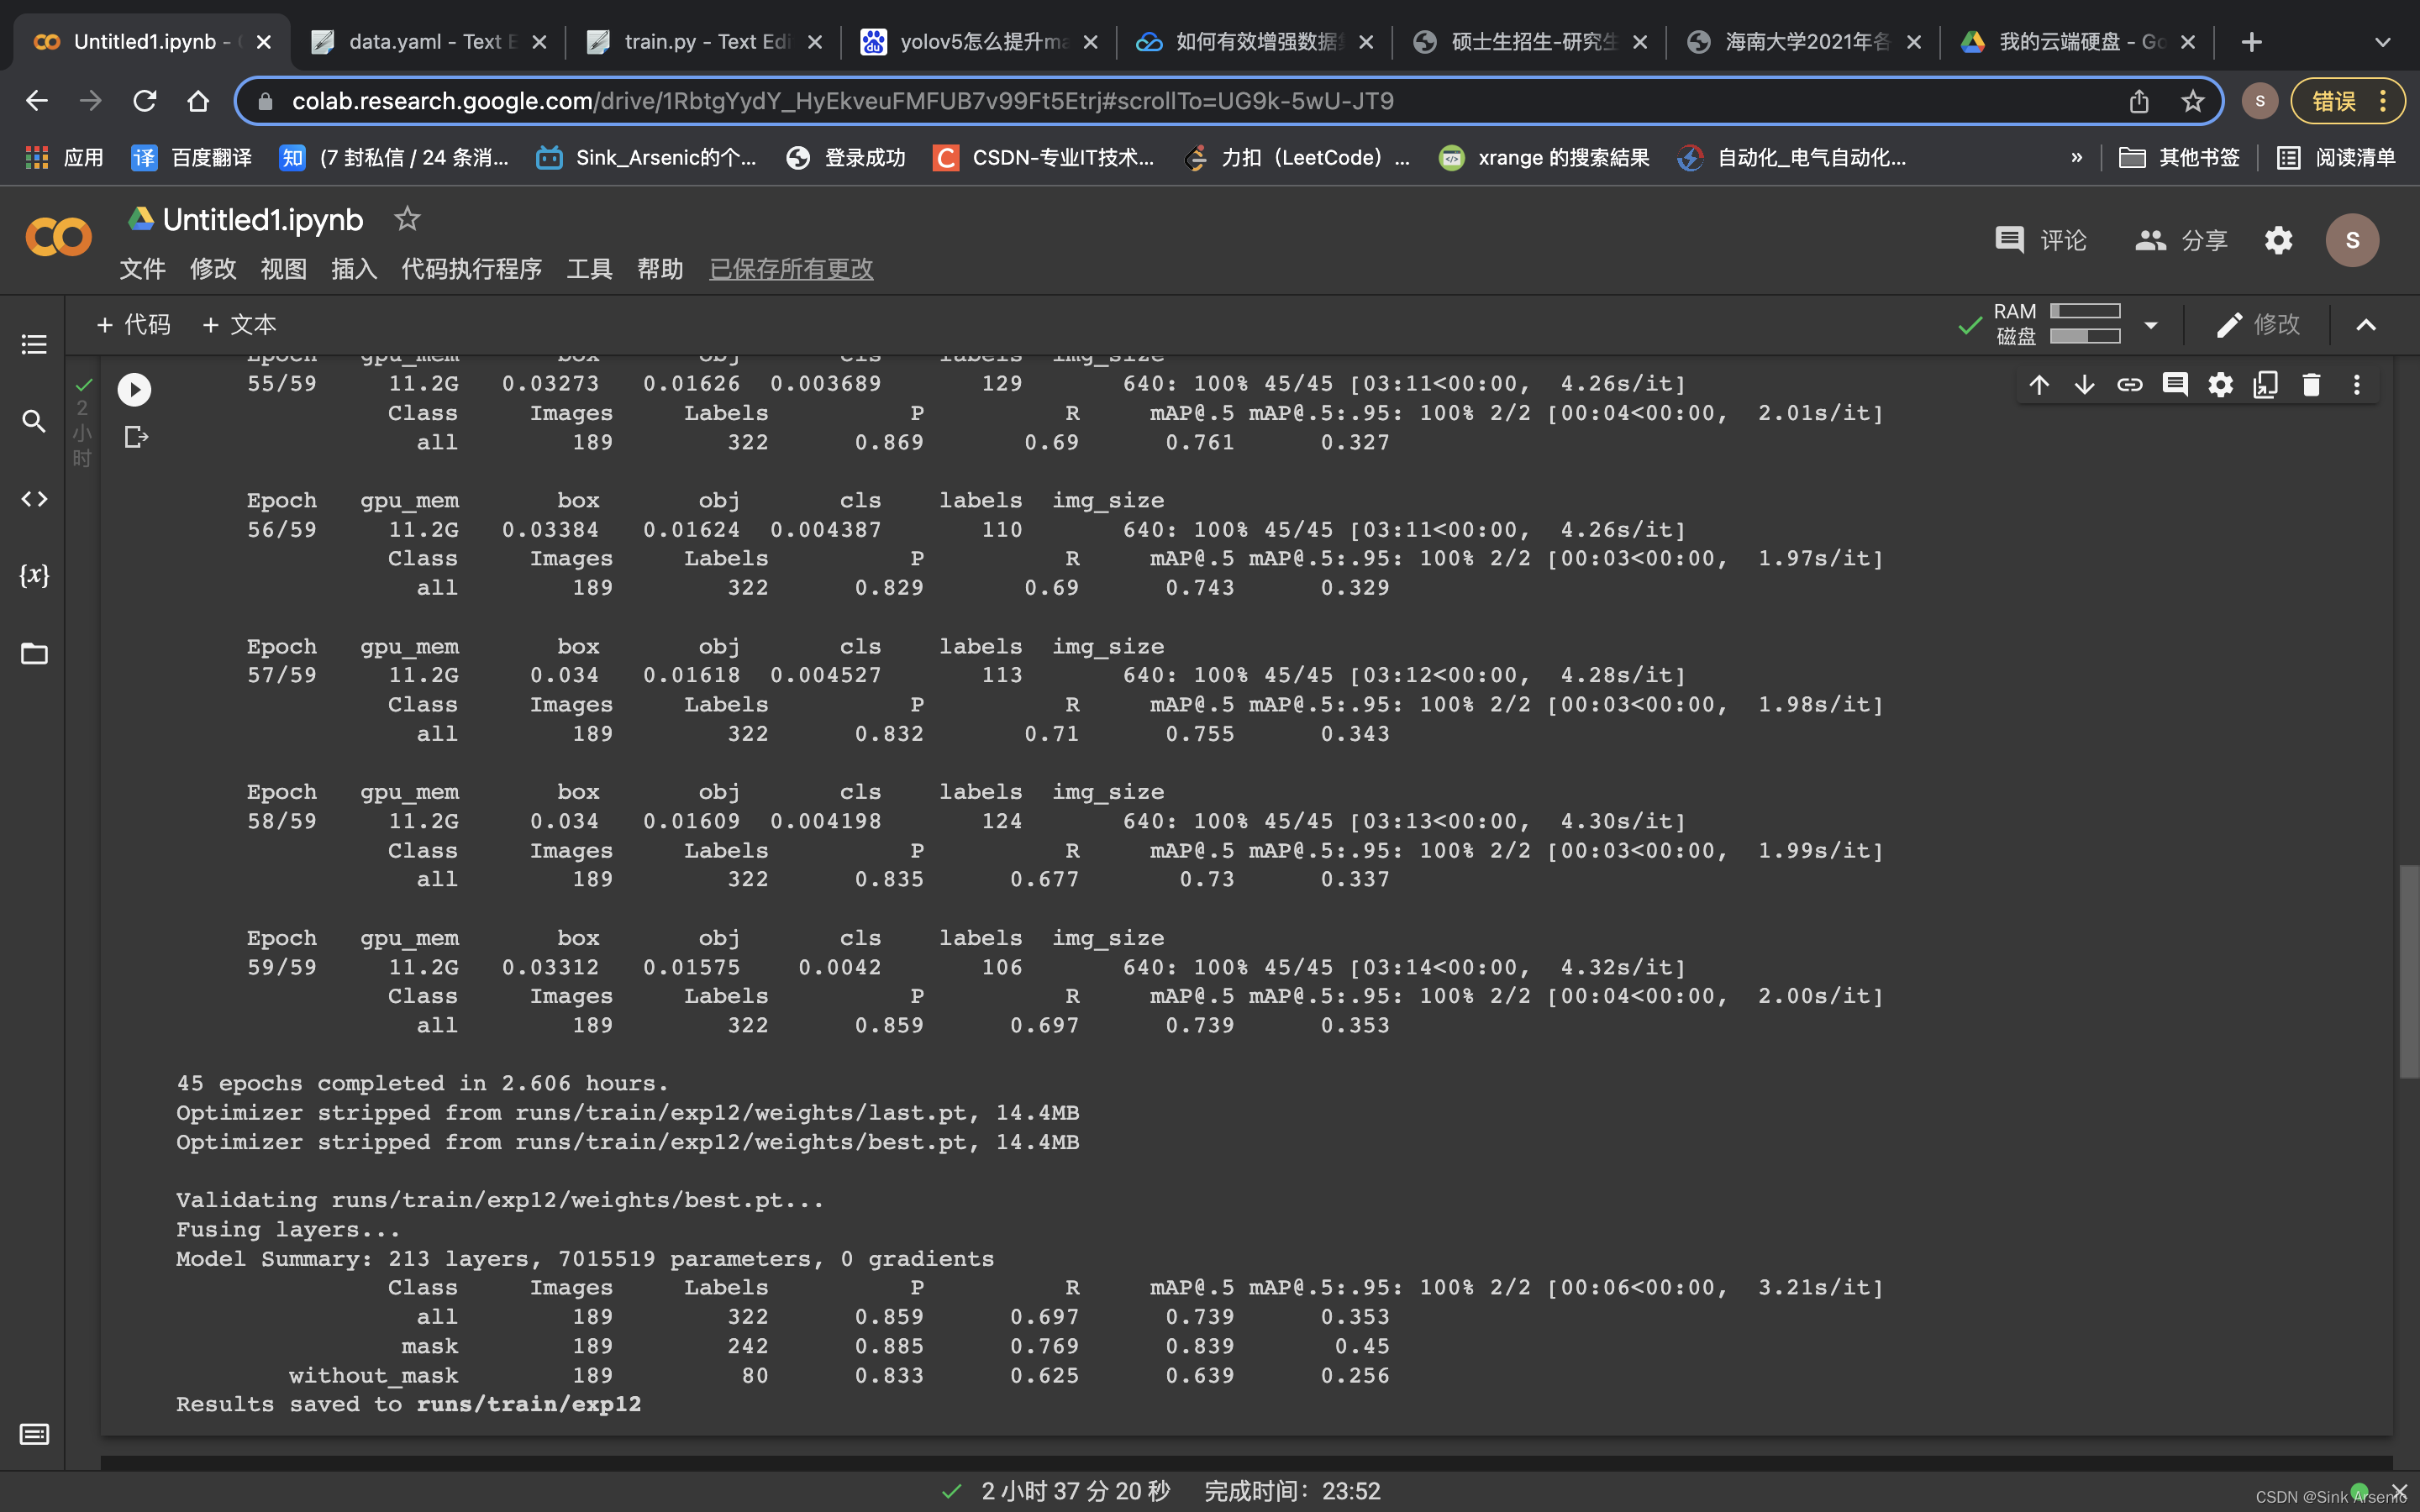Expand the tab search dropdown arrow
This screenshot has height=1512, width=2420.
click(x=2383, y=42)
